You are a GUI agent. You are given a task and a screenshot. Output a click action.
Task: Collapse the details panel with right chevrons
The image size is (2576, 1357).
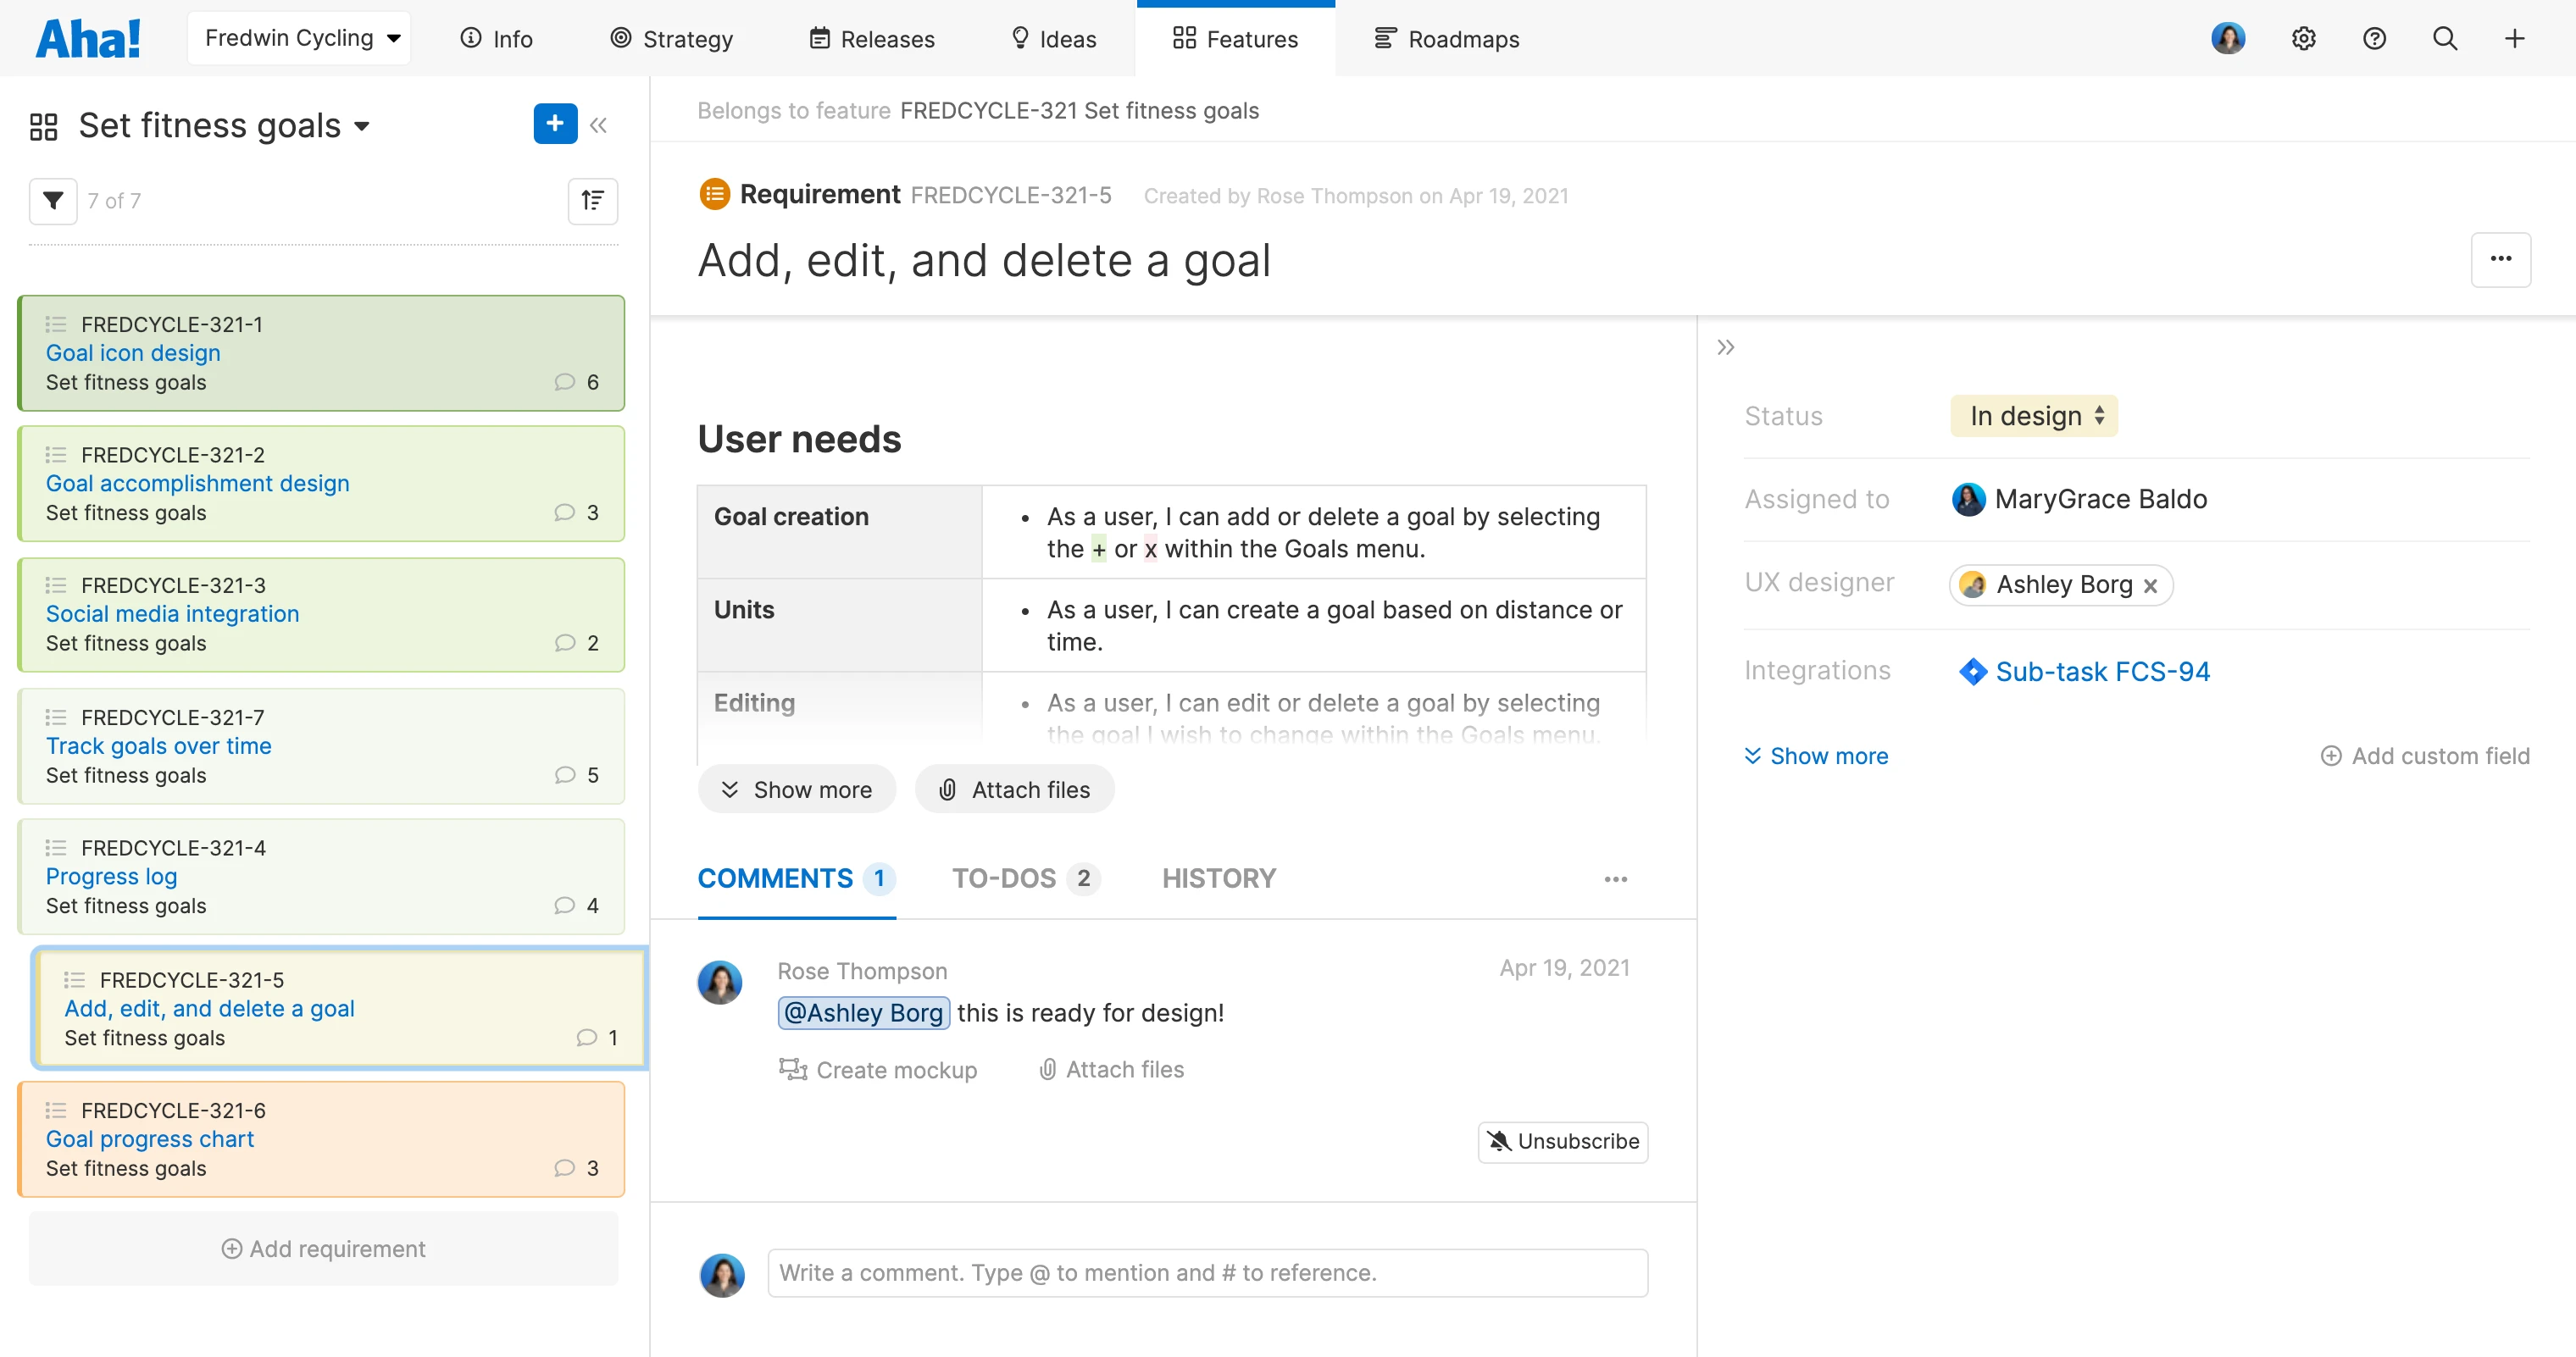(1725, 347)
